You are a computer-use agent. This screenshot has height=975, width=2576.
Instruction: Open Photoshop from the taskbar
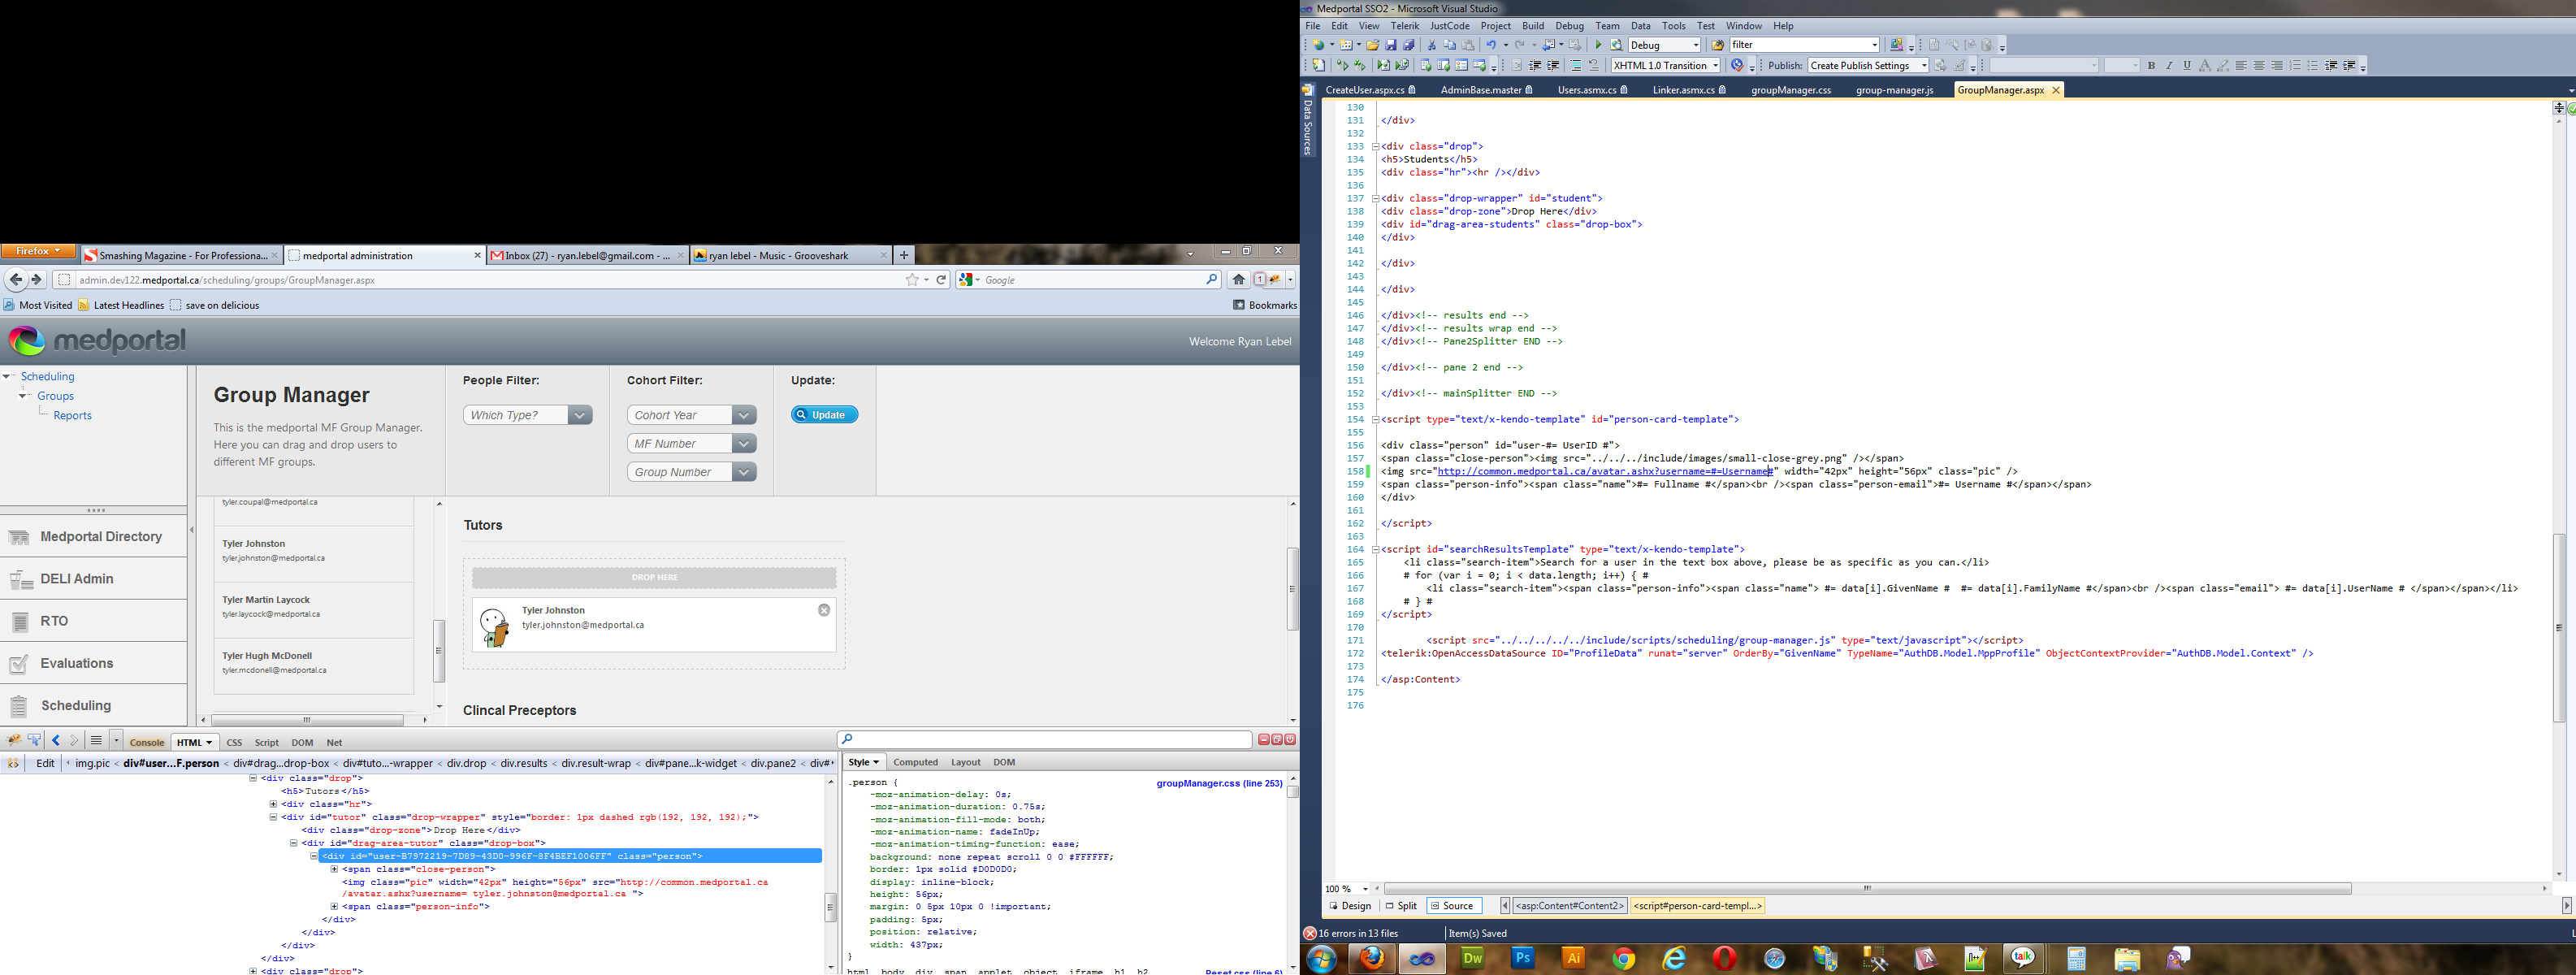(1522, 959)
